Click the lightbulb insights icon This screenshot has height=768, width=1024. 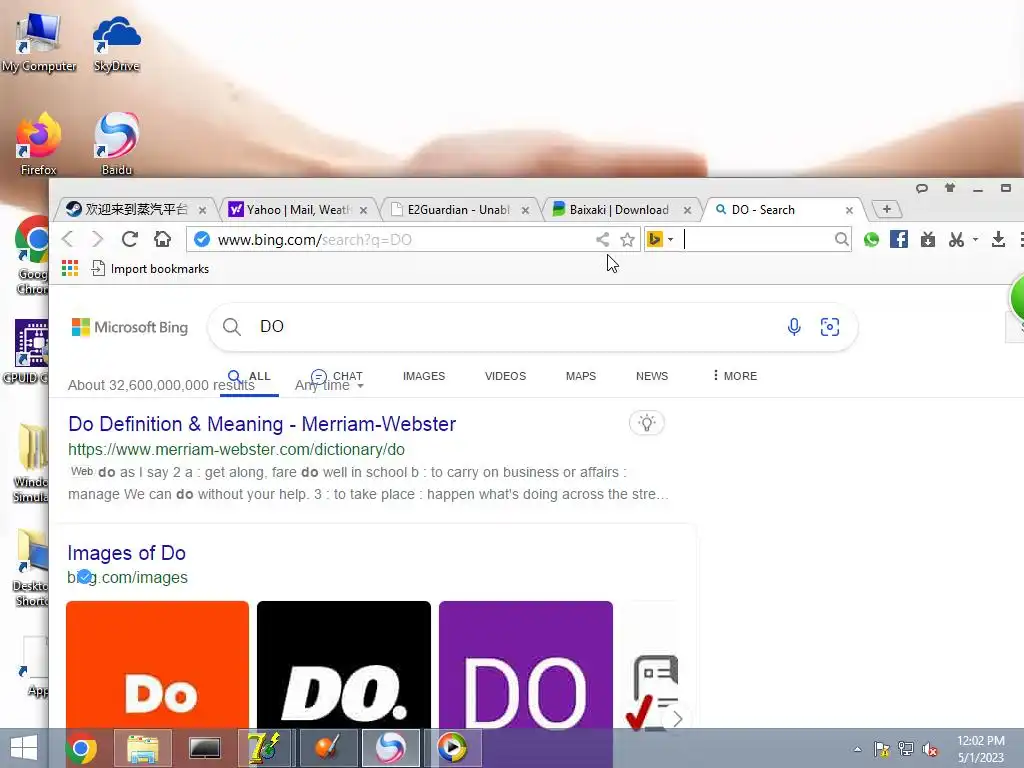[647, 423]
